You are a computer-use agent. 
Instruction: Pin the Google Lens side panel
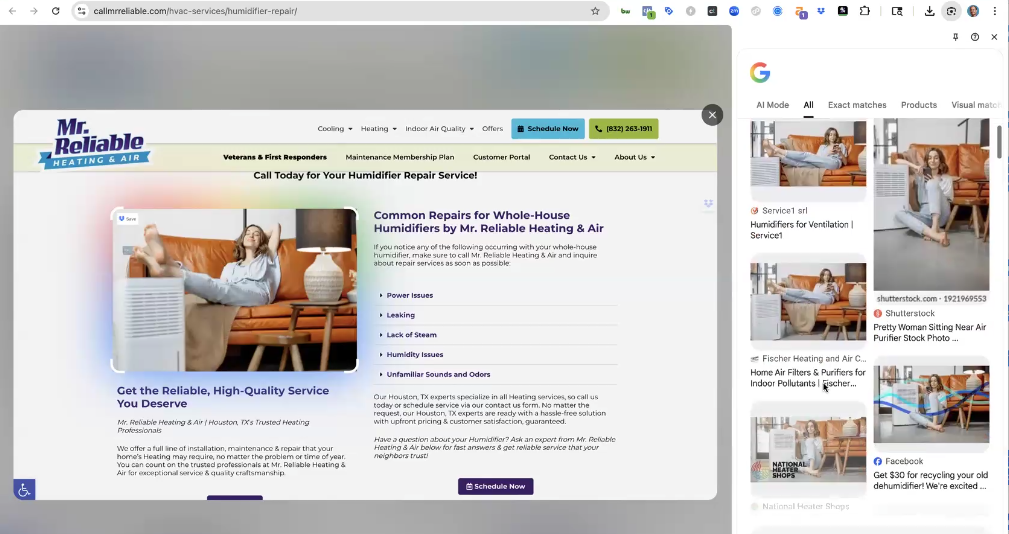pyautogui.click(x=955, y=37)
